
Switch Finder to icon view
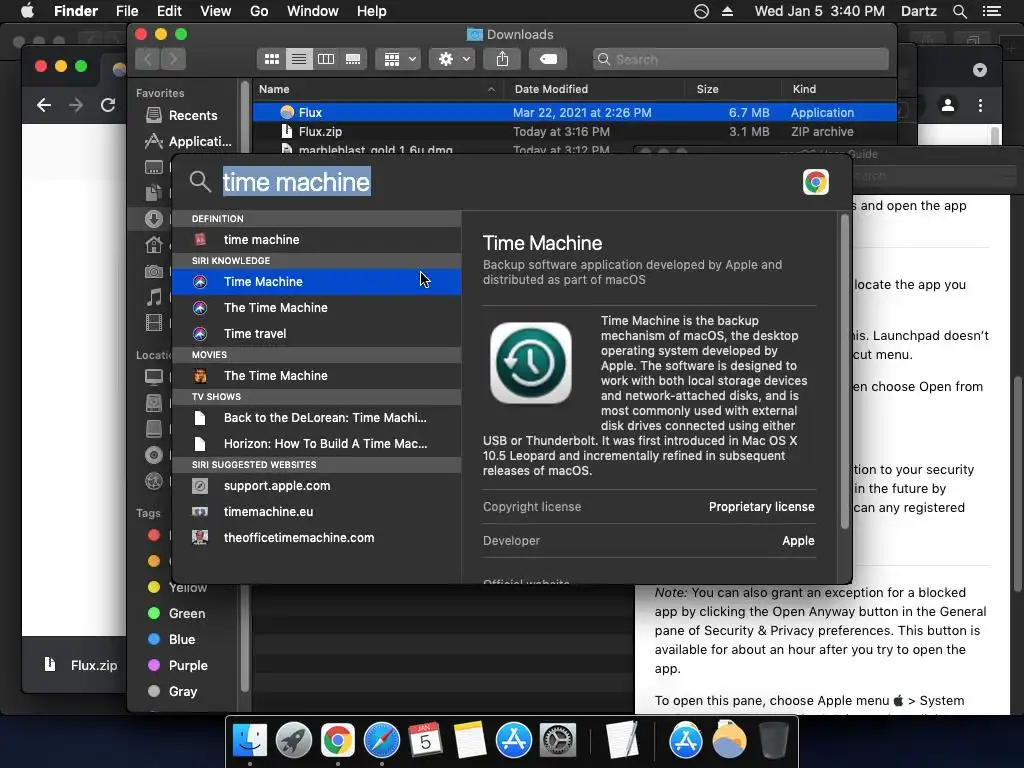(272, 59)
